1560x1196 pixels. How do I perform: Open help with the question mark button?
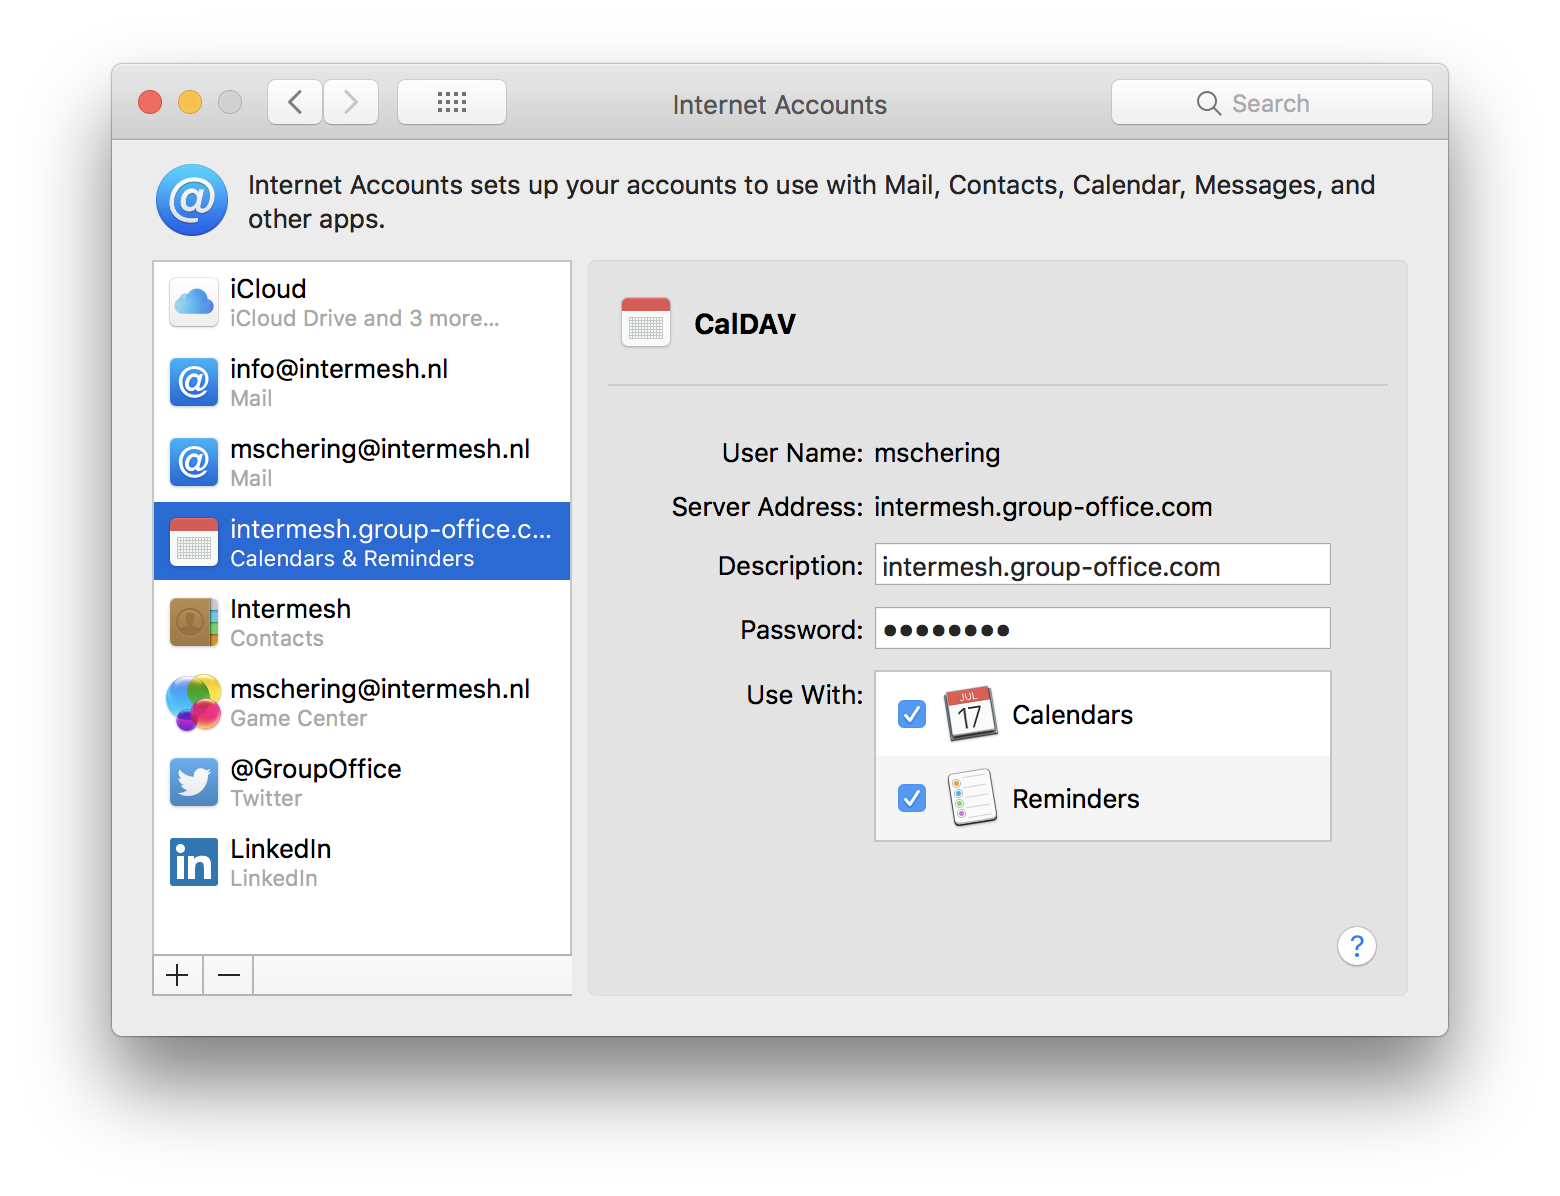click(1357, 946)
